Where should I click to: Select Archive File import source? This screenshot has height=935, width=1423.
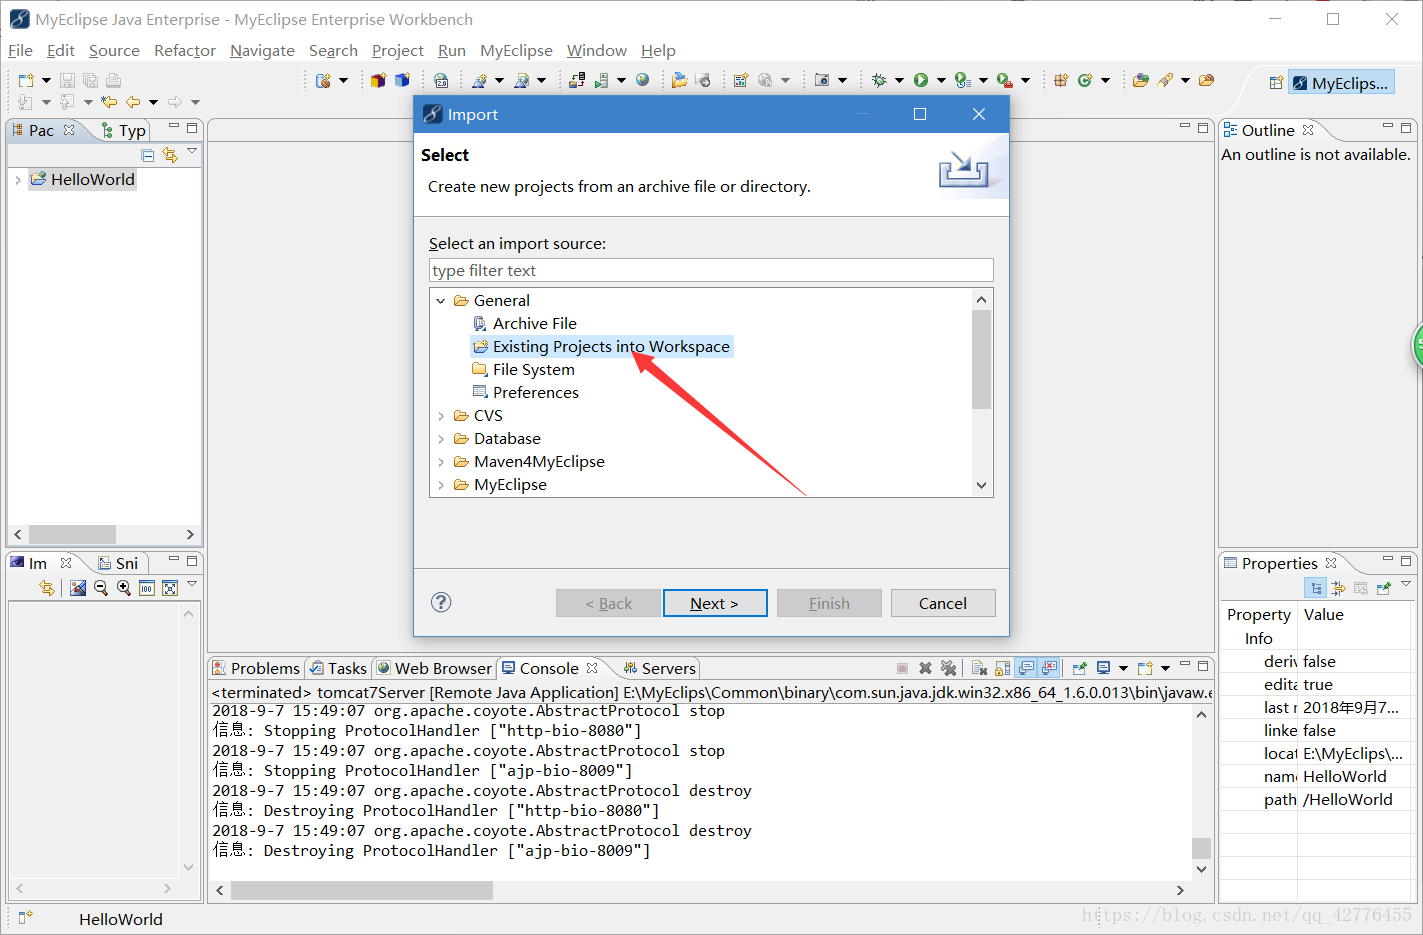tap(525, 323)
